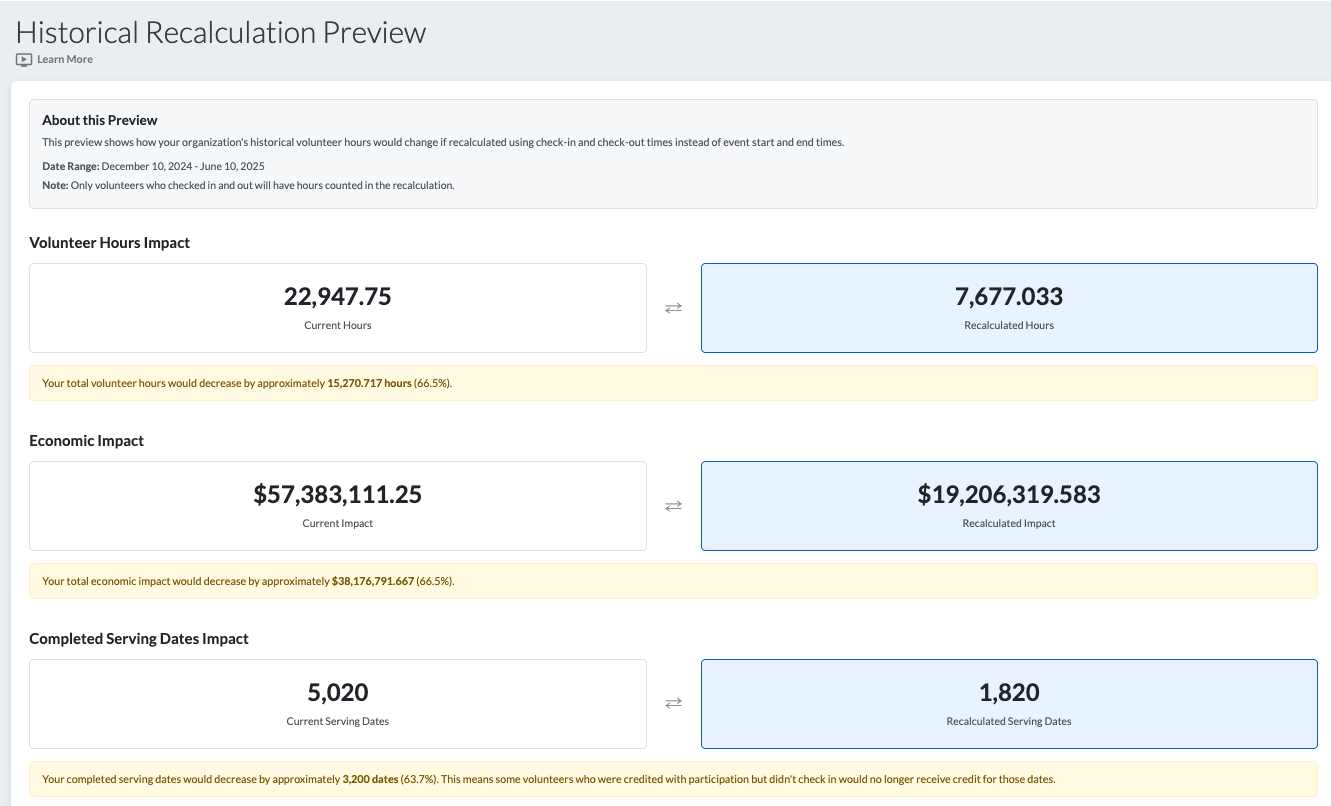This screenshot has width=1331, height=806.
Task: Select the Current Impact card
Action: [x=338, y=506]
